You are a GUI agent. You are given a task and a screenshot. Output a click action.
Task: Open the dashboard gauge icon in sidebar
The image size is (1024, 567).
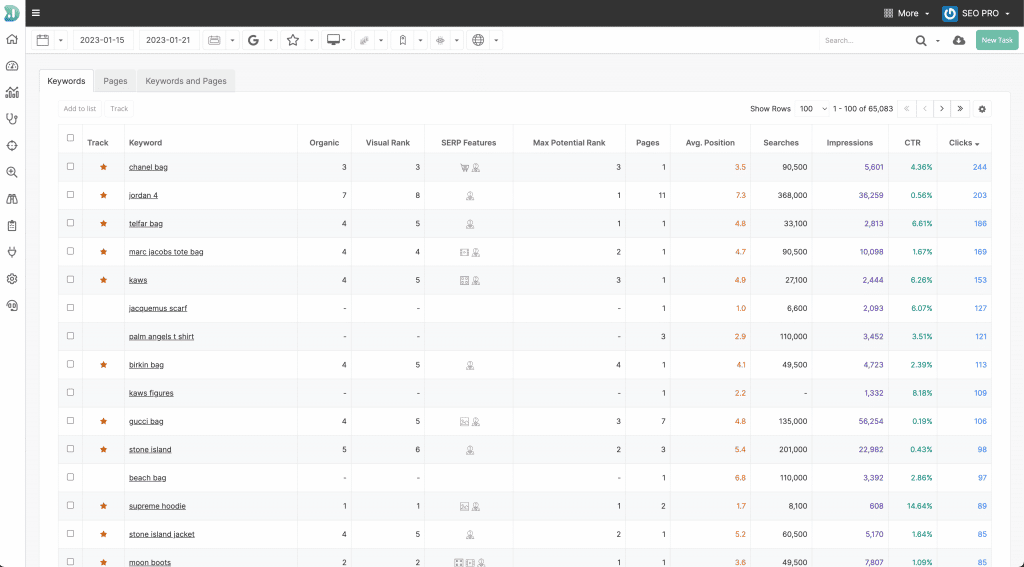pos(12,66)
